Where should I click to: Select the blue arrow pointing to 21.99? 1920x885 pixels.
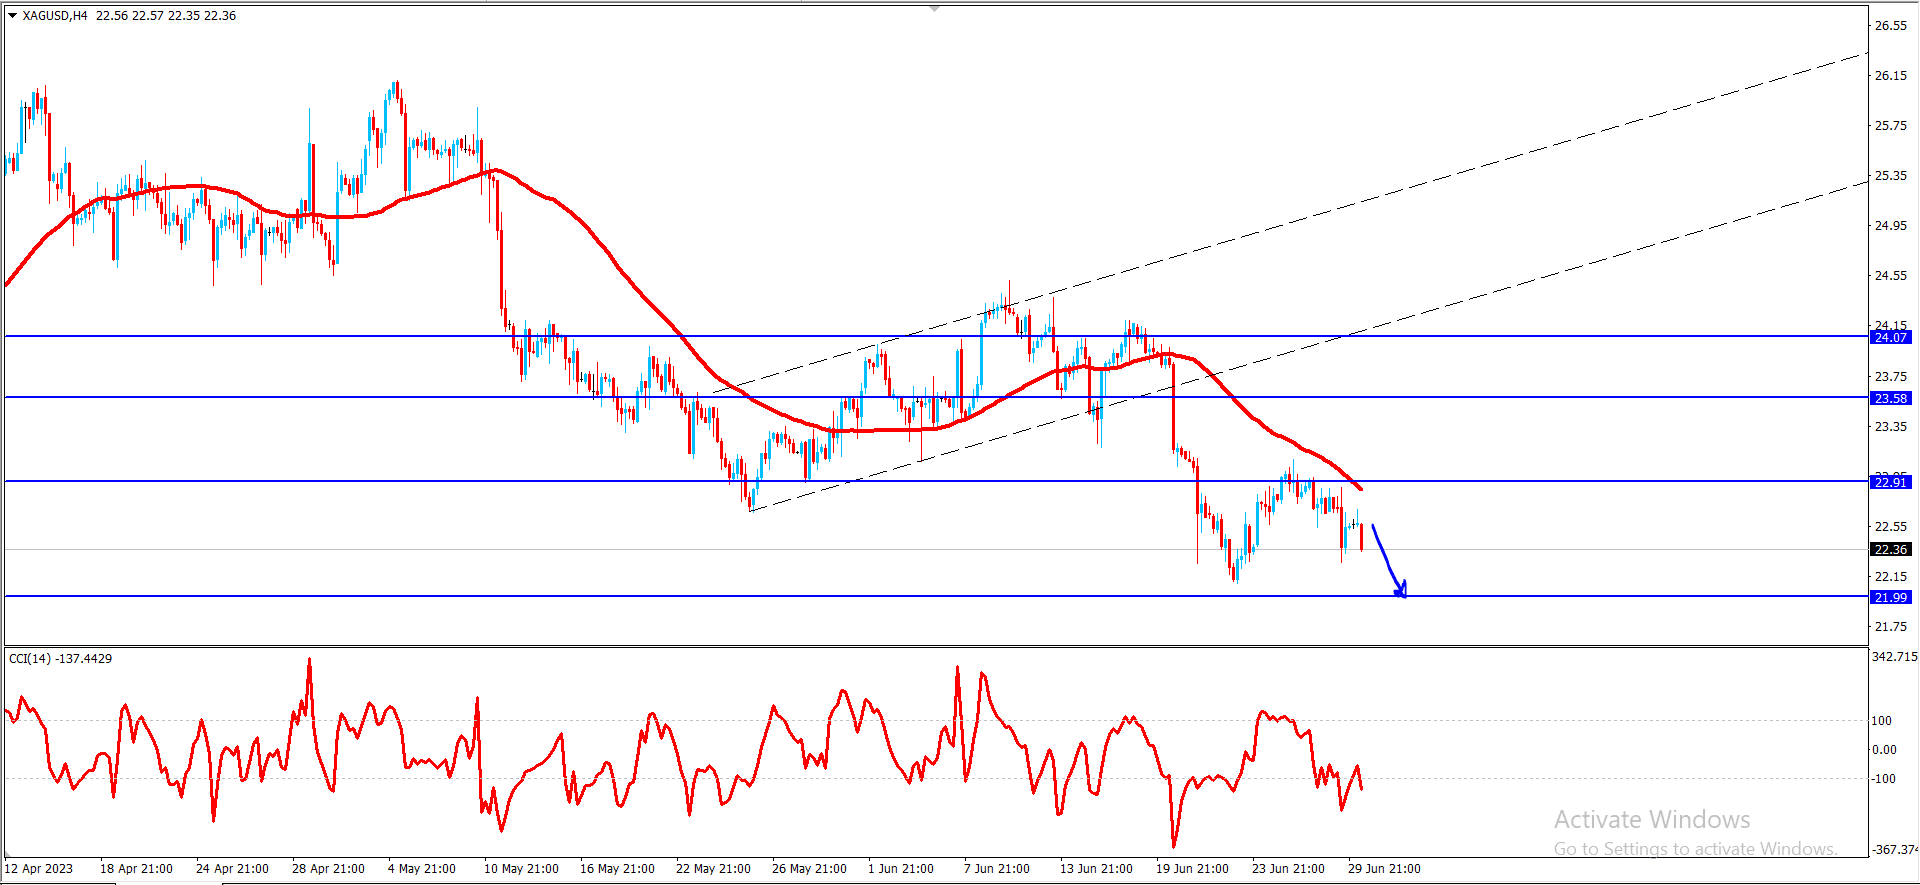coord(1389,561)
